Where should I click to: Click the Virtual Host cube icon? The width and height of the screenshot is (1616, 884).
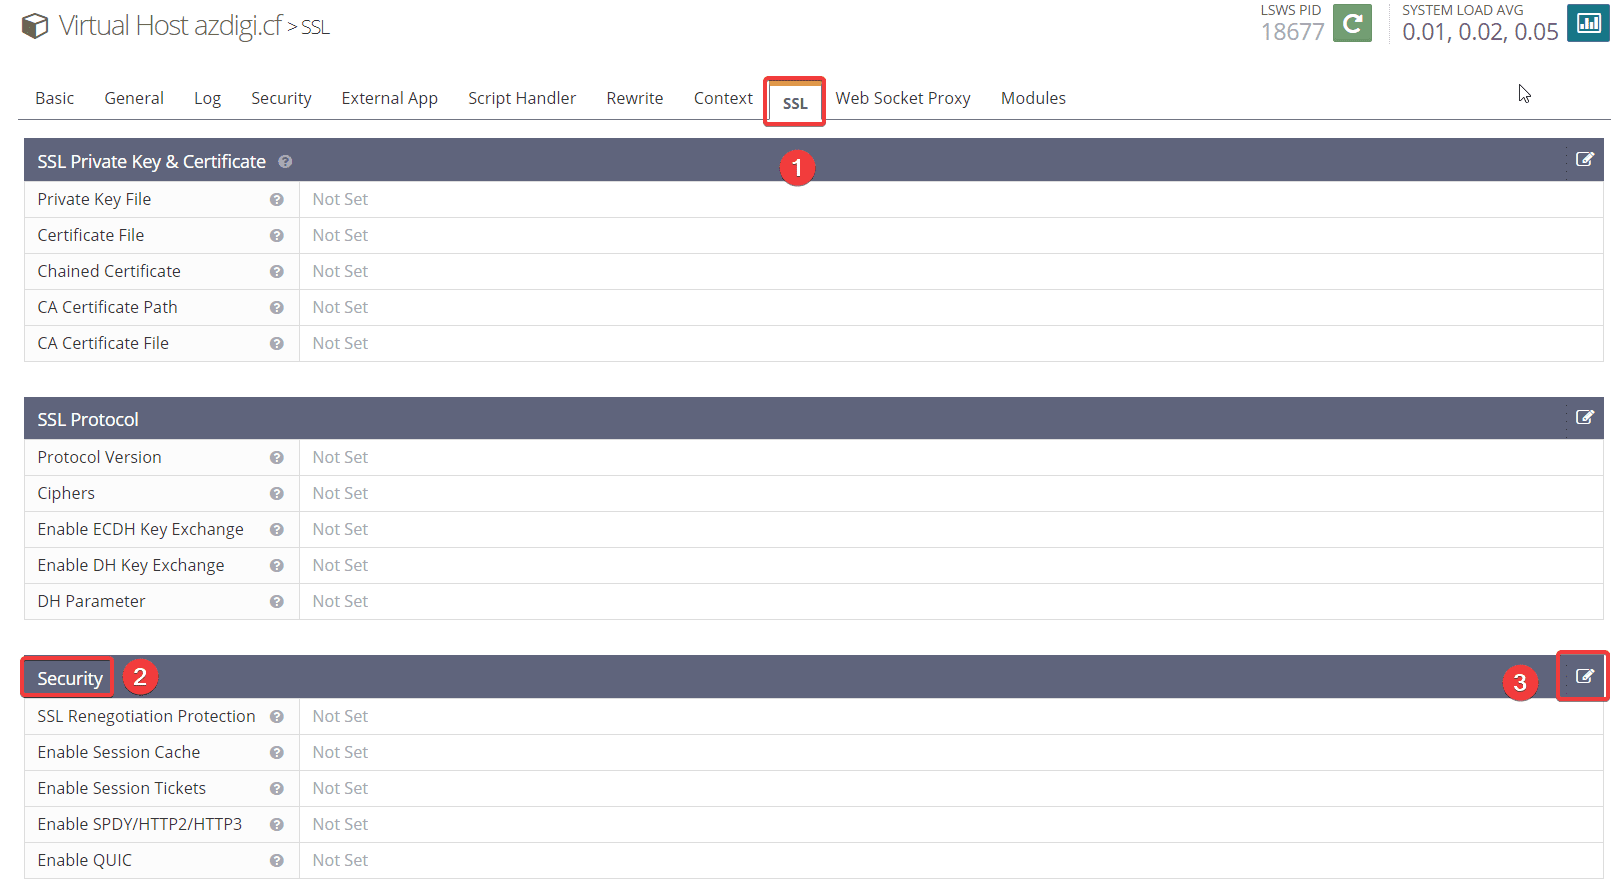click(x=35, y=26)
